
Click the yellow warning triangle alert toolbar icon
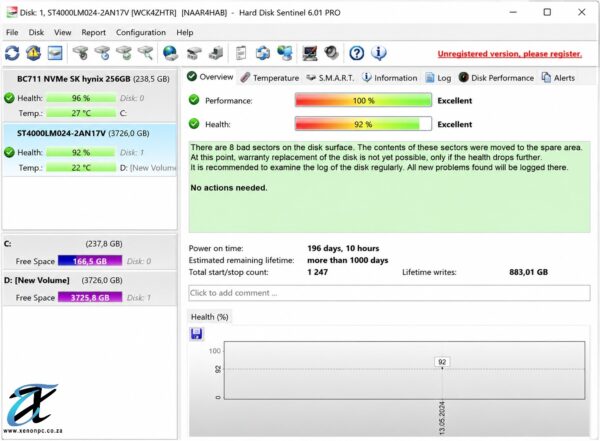pyautogui.click(x=33, y=53)
